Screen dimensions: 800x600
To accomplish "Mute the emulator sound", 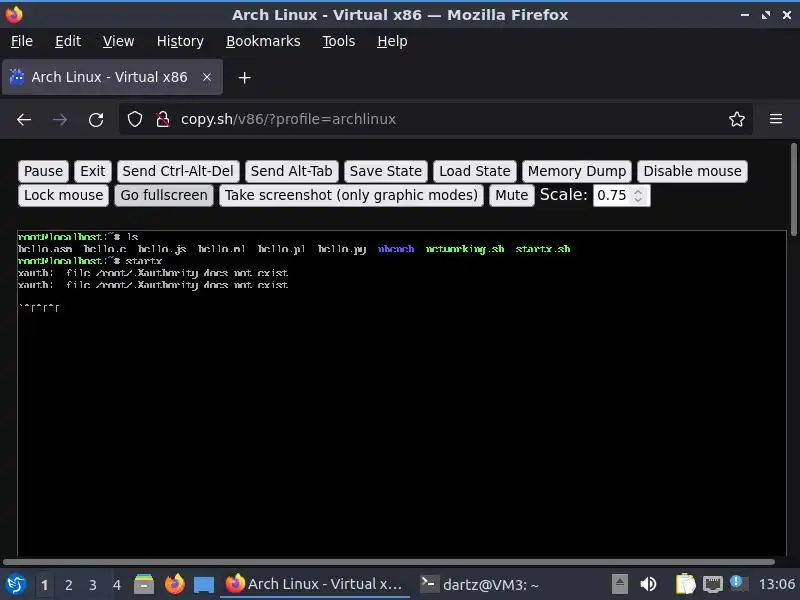I will [512, 195].
